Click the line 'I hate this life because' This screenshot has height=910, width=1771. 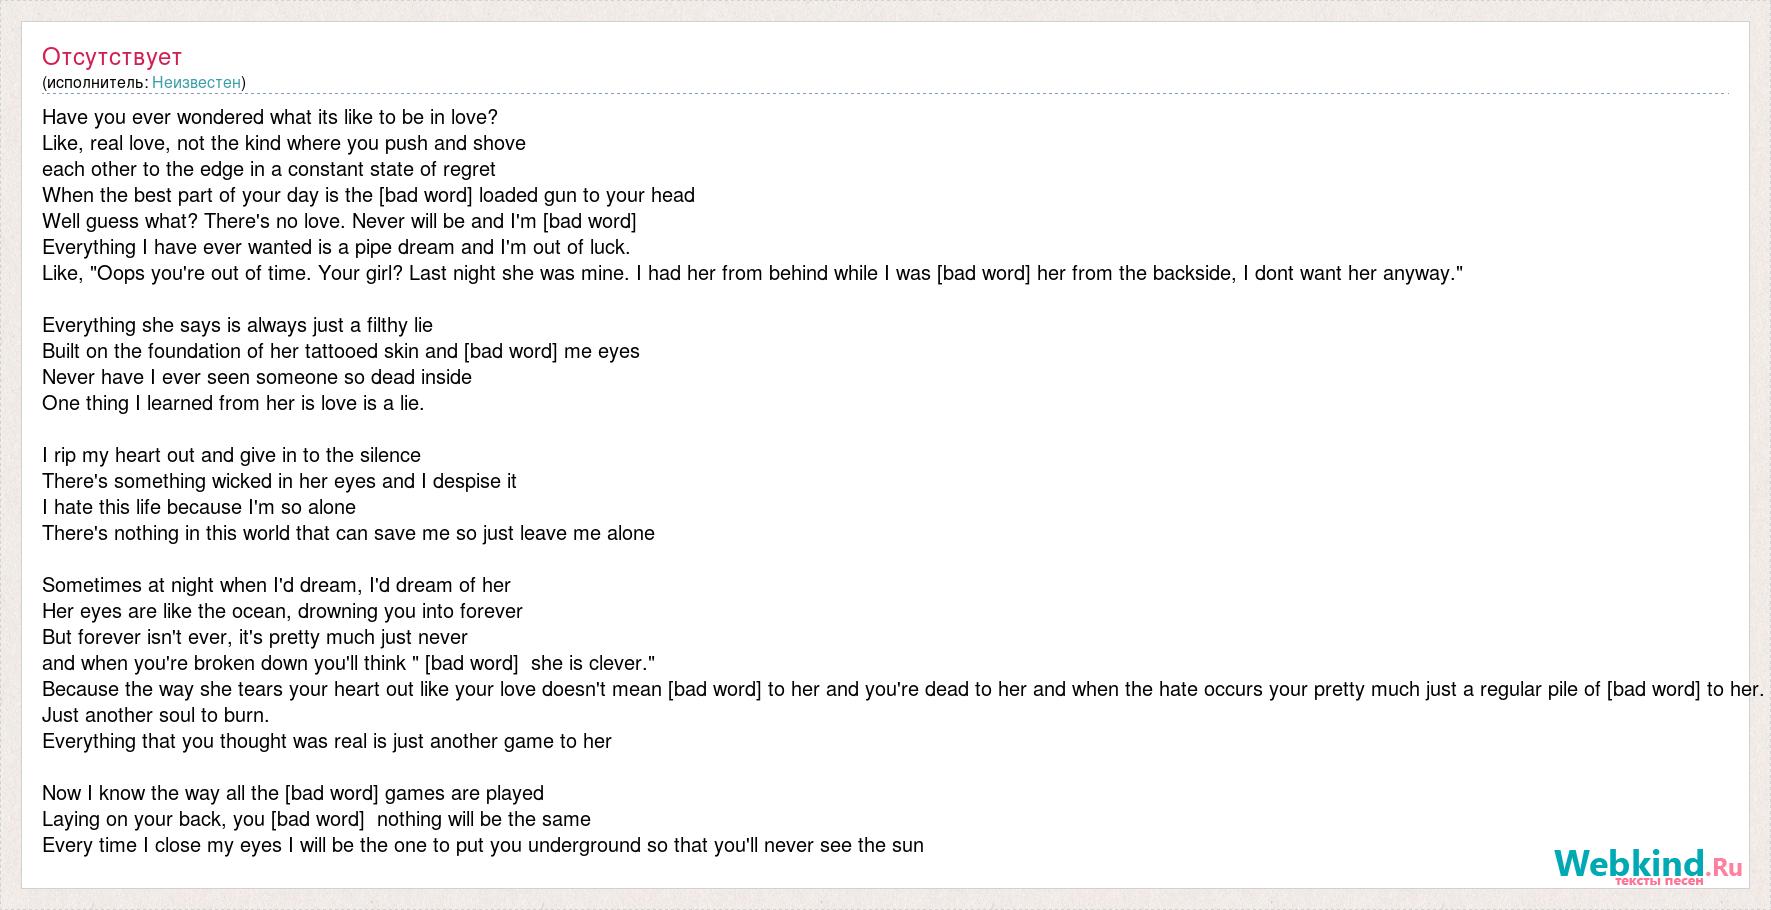pos(199,507)
